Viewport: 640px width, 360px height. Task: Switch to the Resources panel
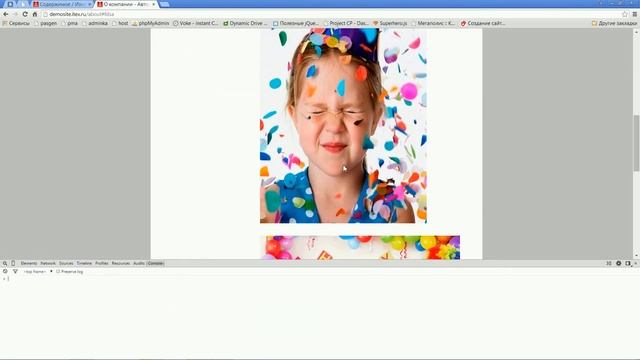(120, 263)
